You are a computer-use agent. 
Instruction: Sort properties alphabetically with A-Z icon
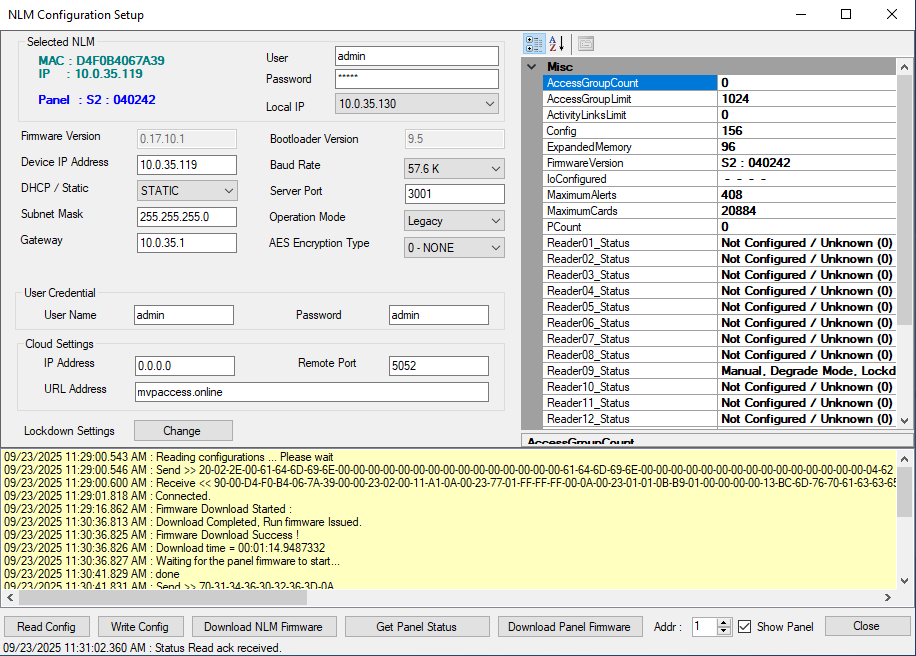[556, 44]
